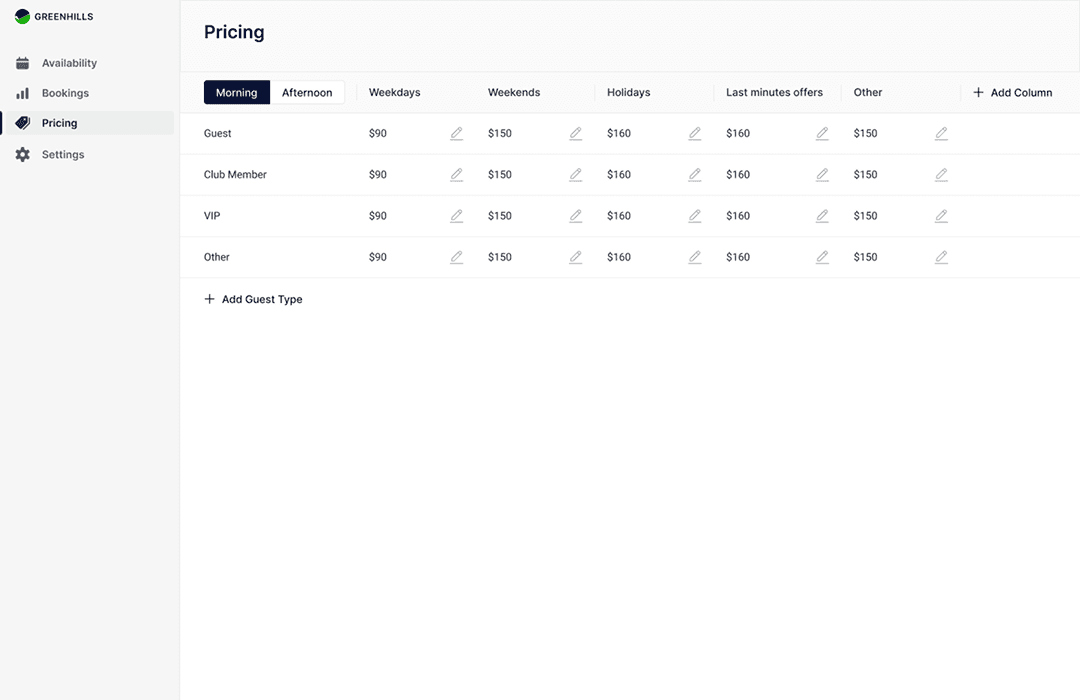Switch to the Afternoon tab

pos(307,92)
